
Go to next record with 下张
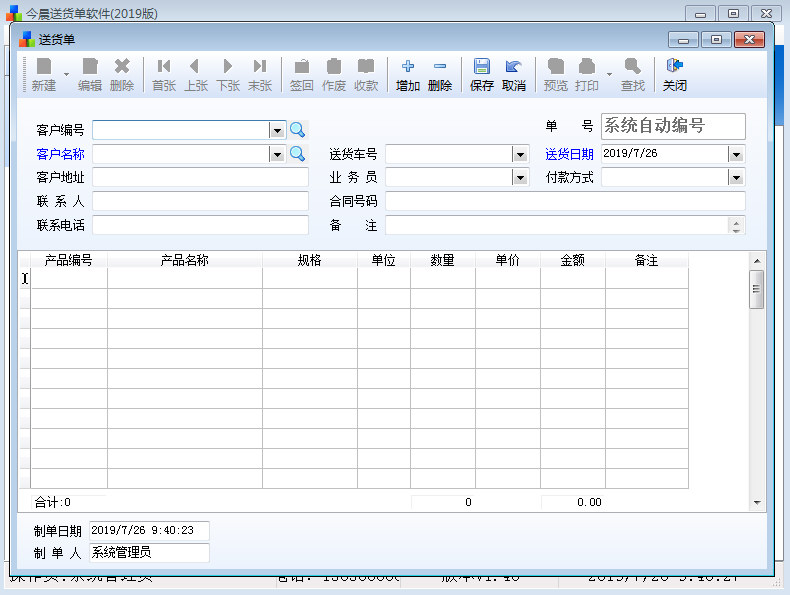coord(228,75)
